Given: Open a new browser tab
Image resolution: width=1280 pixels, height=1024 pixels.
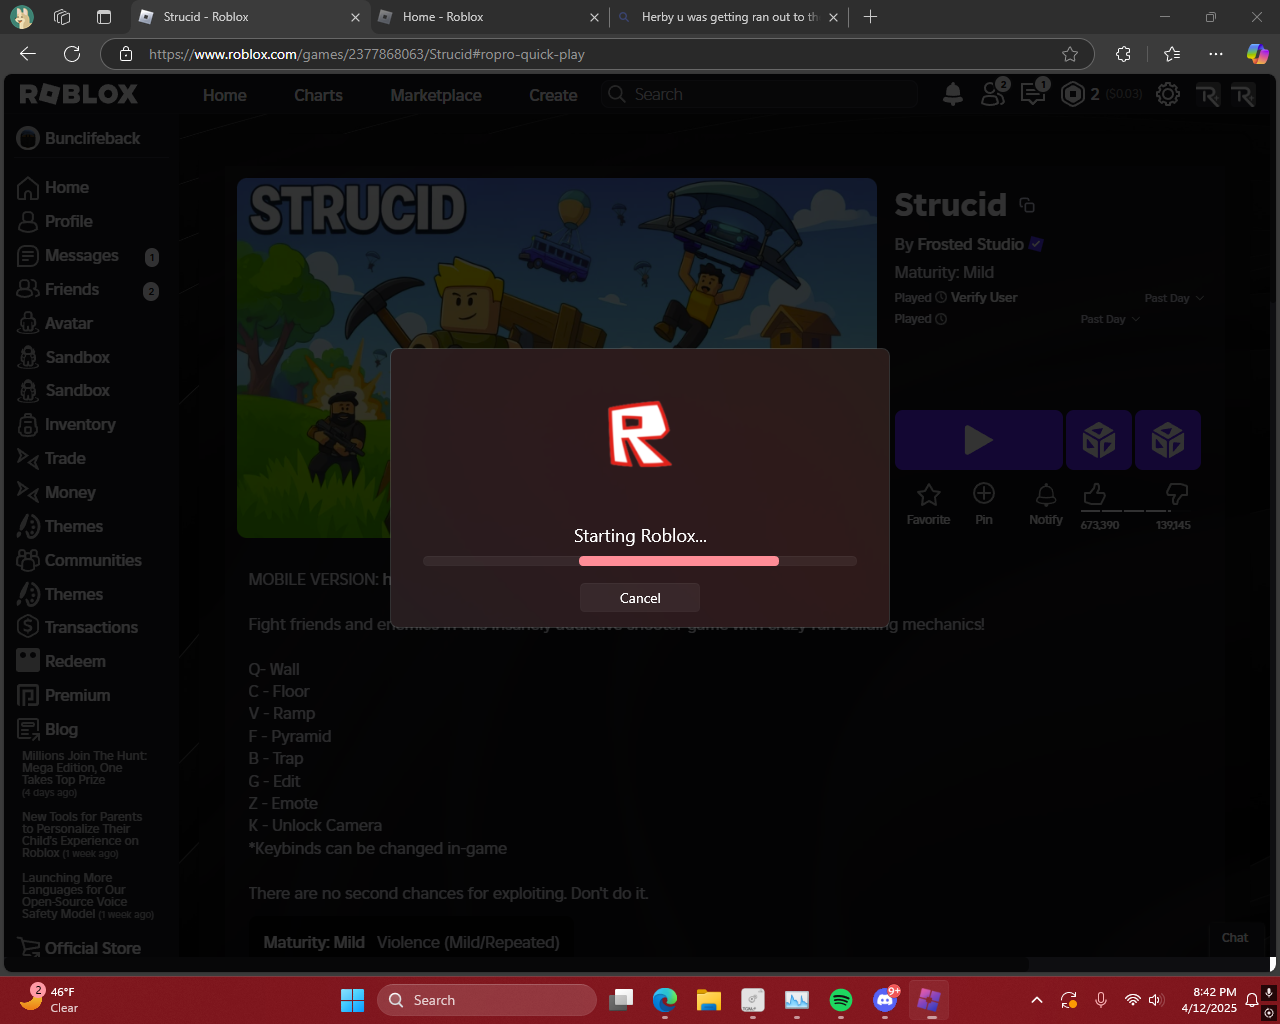Looking at the screenshot, I should click(x=870, y=17).
